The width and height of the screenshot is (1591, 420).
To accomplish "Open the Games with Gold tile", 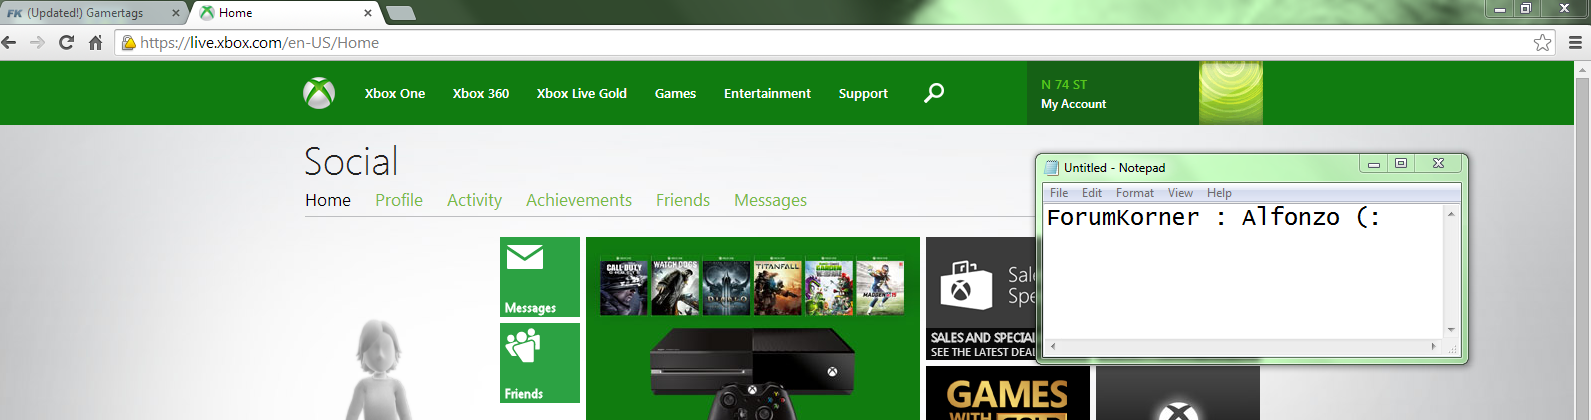I will tap(1008, 393).
